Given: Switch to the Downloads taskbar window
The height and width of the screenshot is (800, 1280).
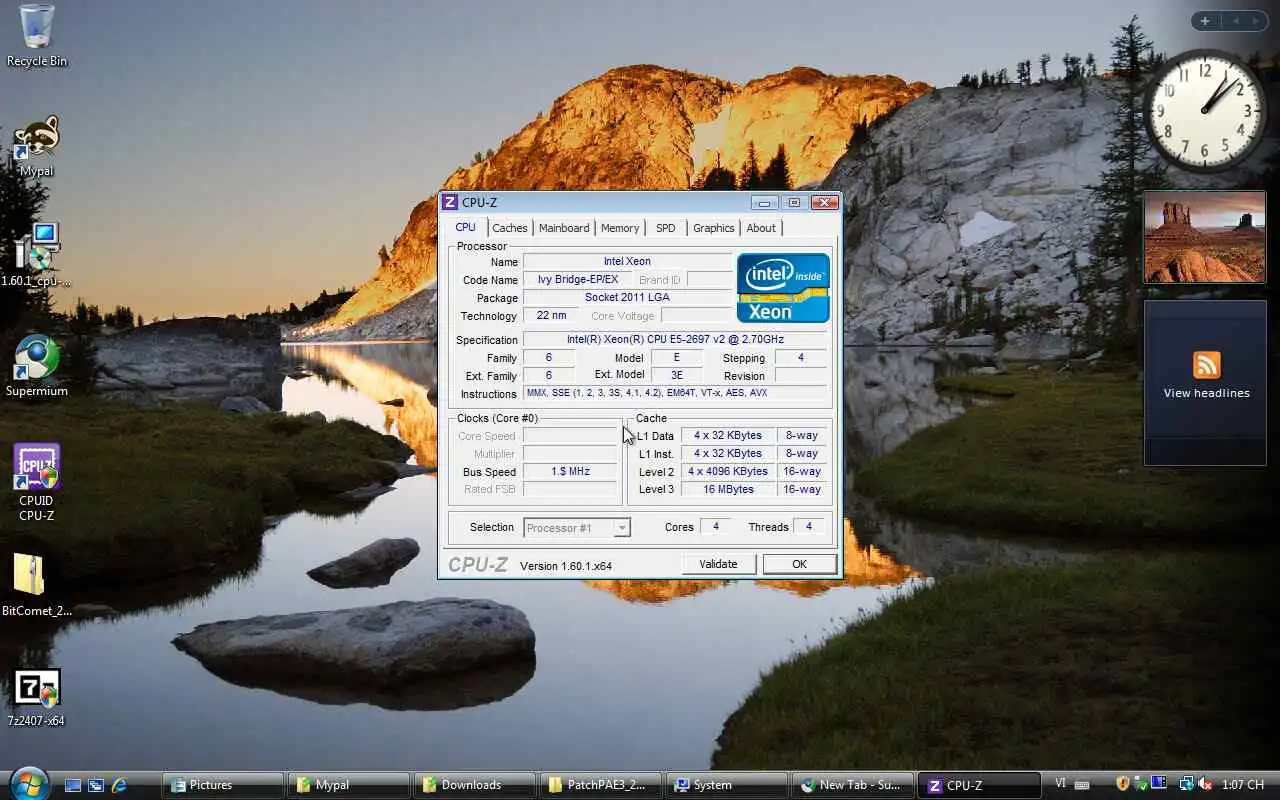Looking at the screenshot, I should tap(475, 785).
